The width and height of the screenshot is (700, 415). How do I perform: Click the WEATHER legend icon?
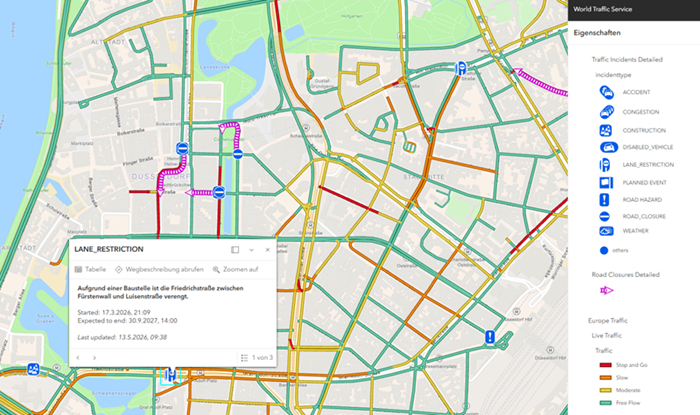(606, 231)
